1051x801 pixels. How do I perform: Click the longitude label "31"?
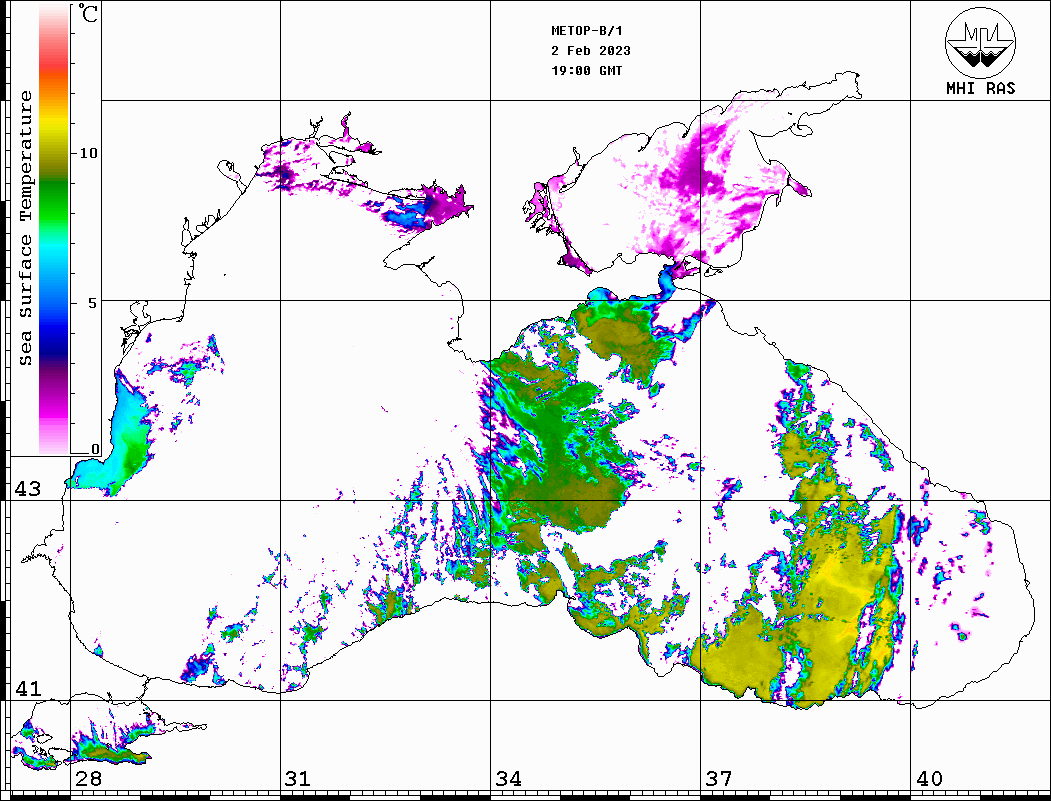coord(298,778)
